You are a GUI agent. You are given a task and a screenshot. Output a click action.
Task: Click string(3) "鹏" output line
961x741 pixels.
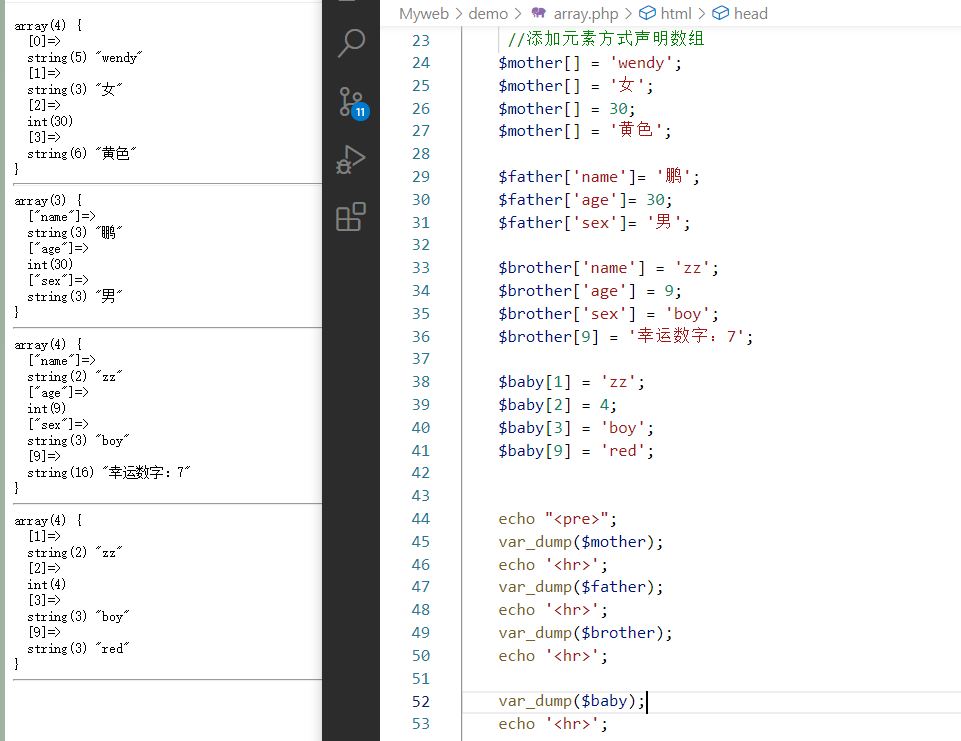pyautogui.click(x=75, y=232)
